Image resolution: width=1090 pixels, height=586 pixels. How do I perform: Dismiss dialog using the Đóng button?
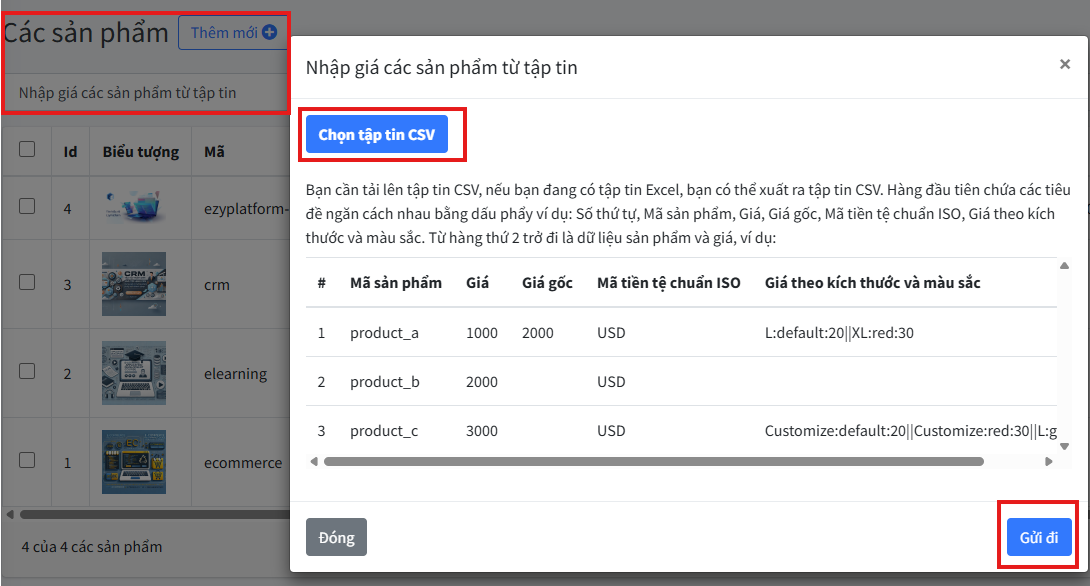coord(336,537)
